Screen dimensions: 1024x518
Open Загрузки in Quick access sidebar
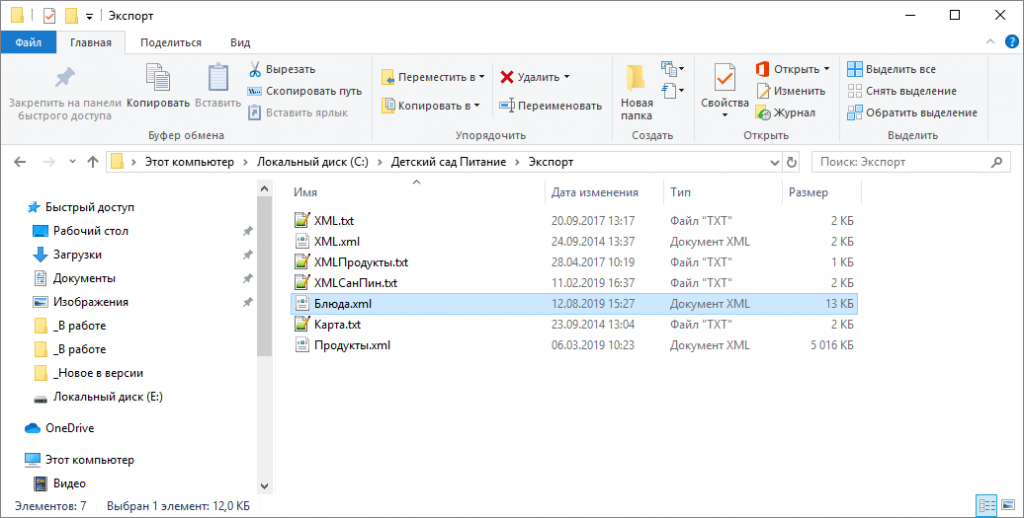(76, 254)
